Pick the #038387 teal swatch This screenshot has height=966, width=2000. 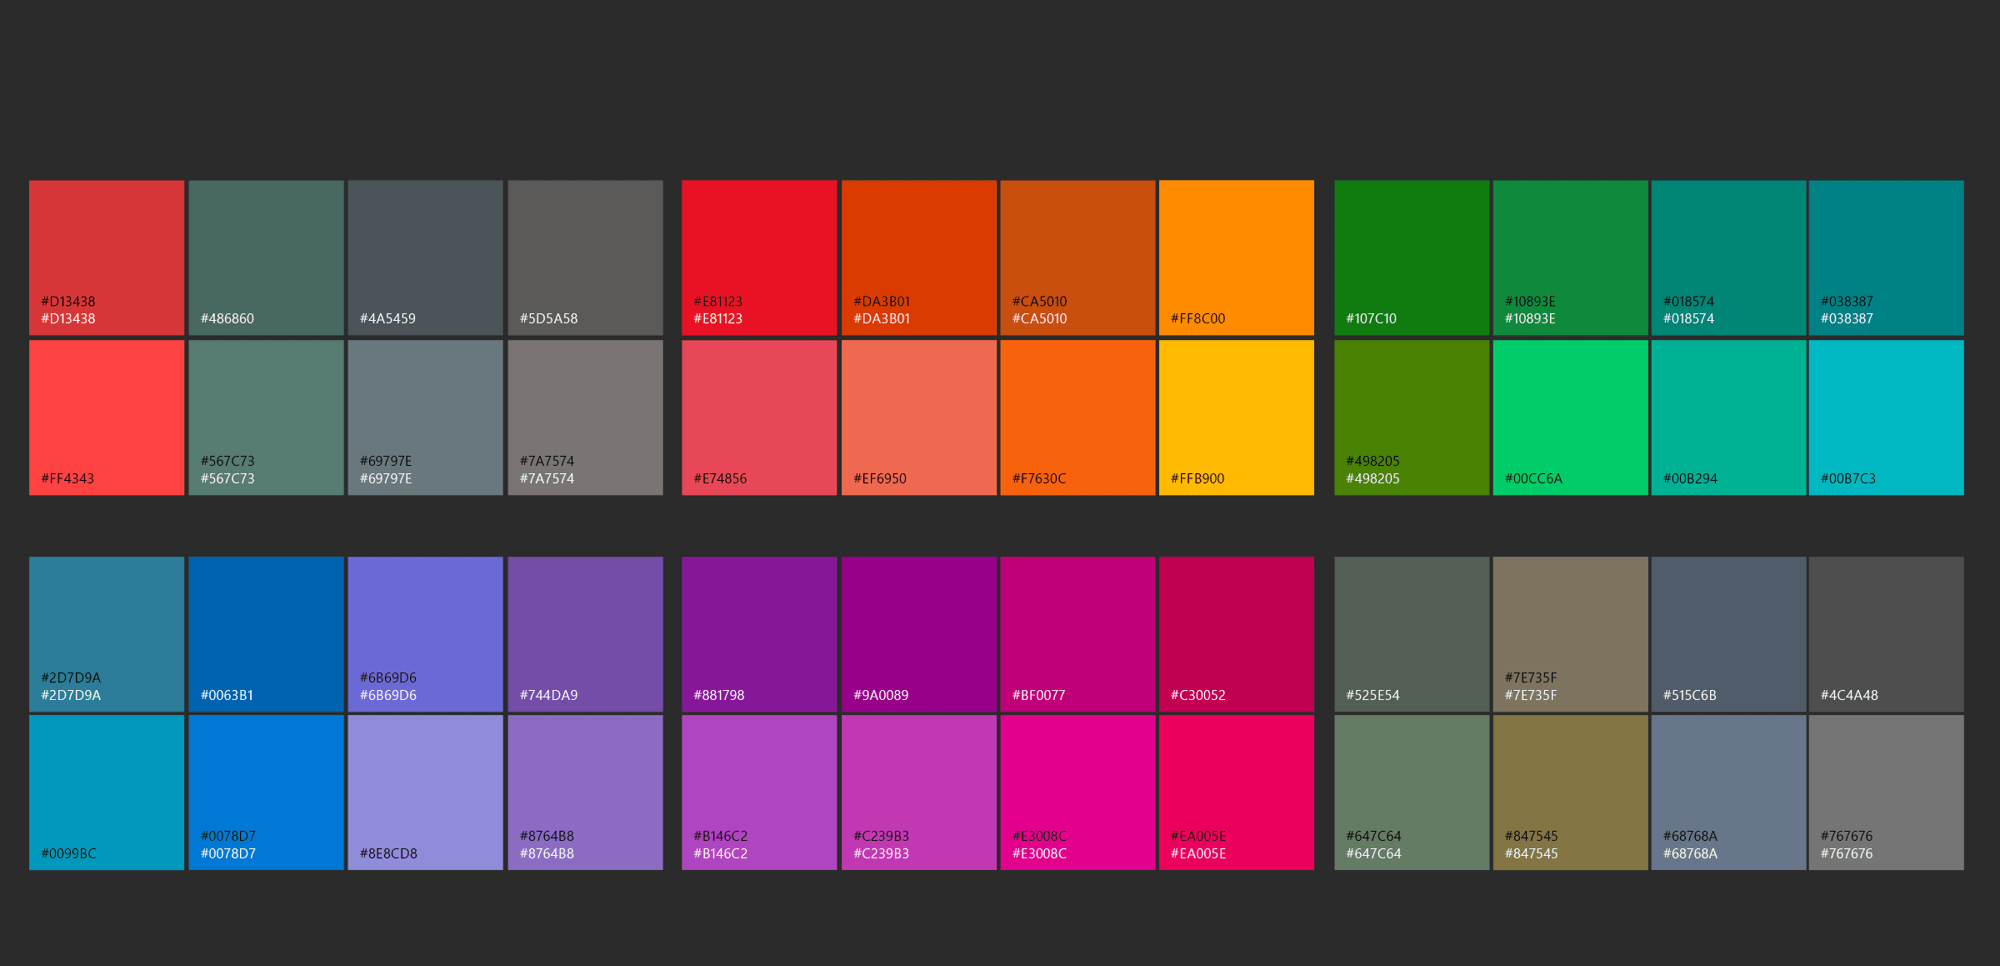1886,257
